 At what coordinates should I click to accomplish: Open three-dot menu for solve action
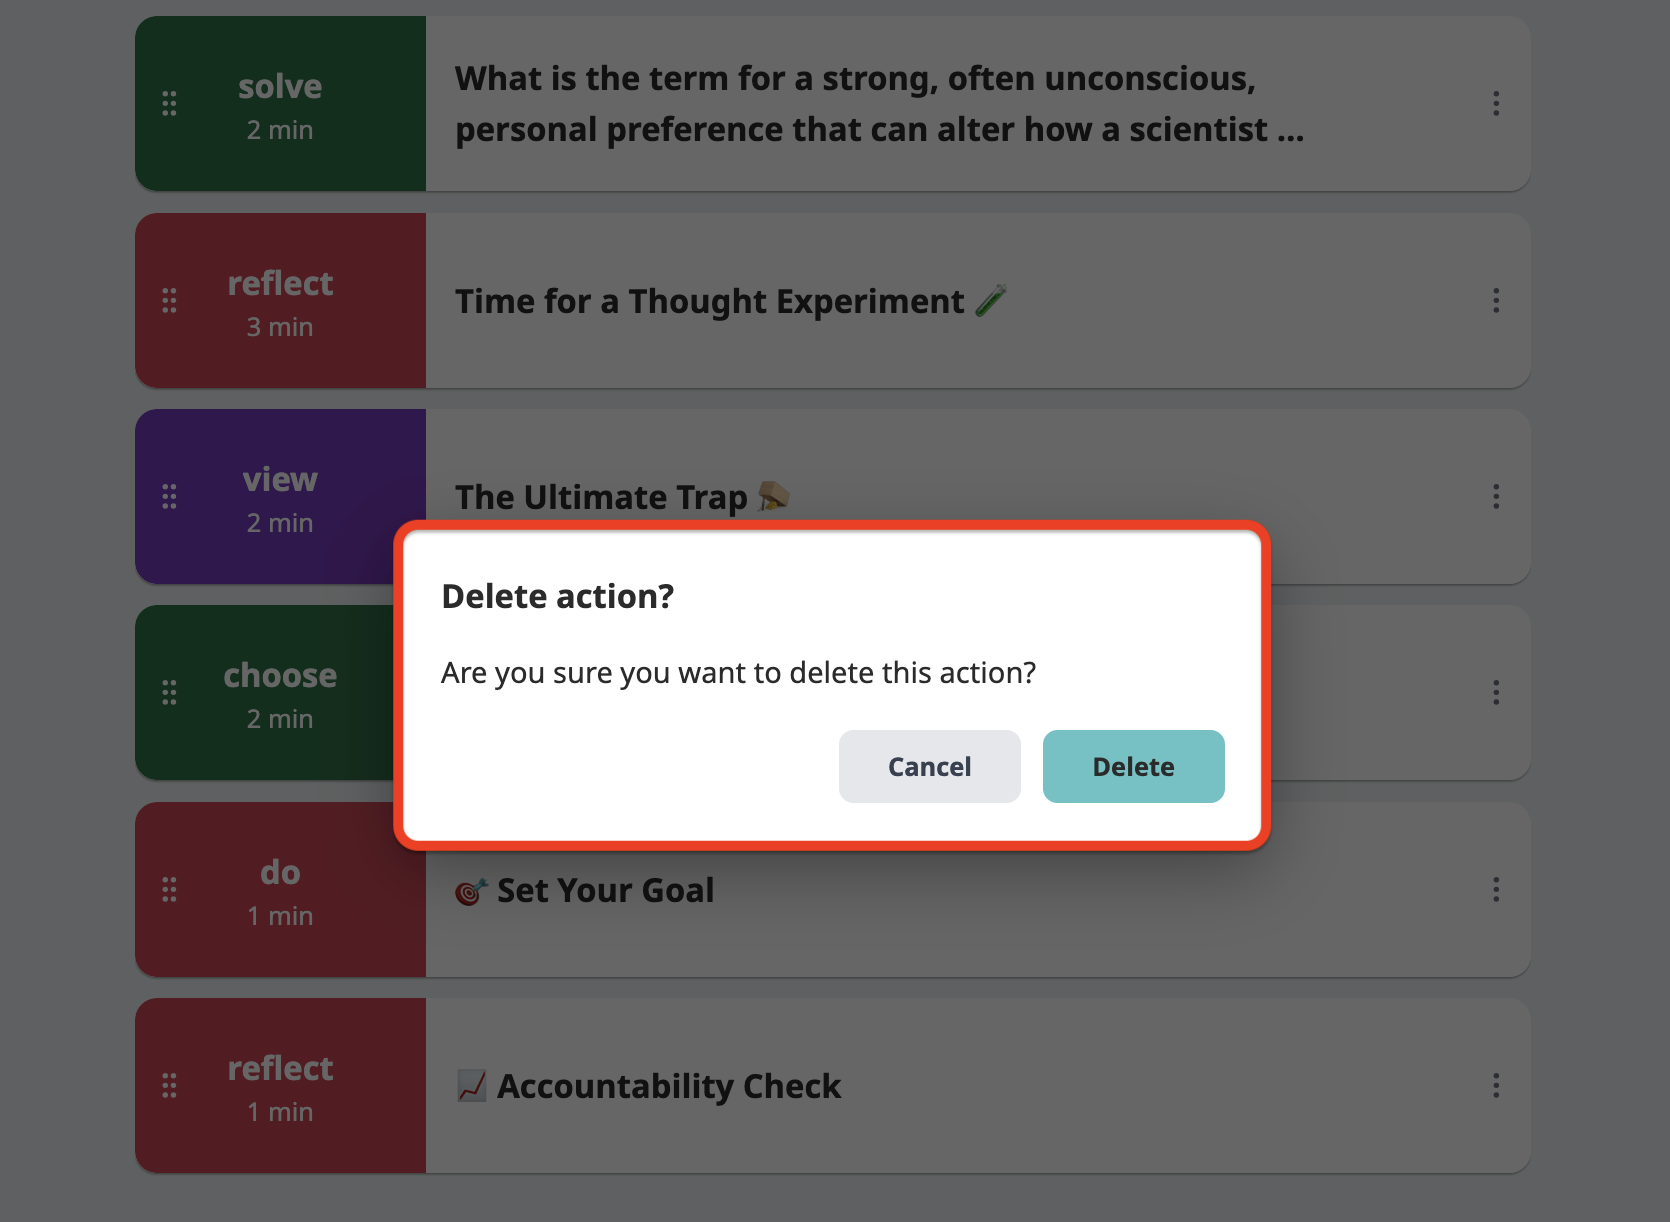pos(1496,104)
